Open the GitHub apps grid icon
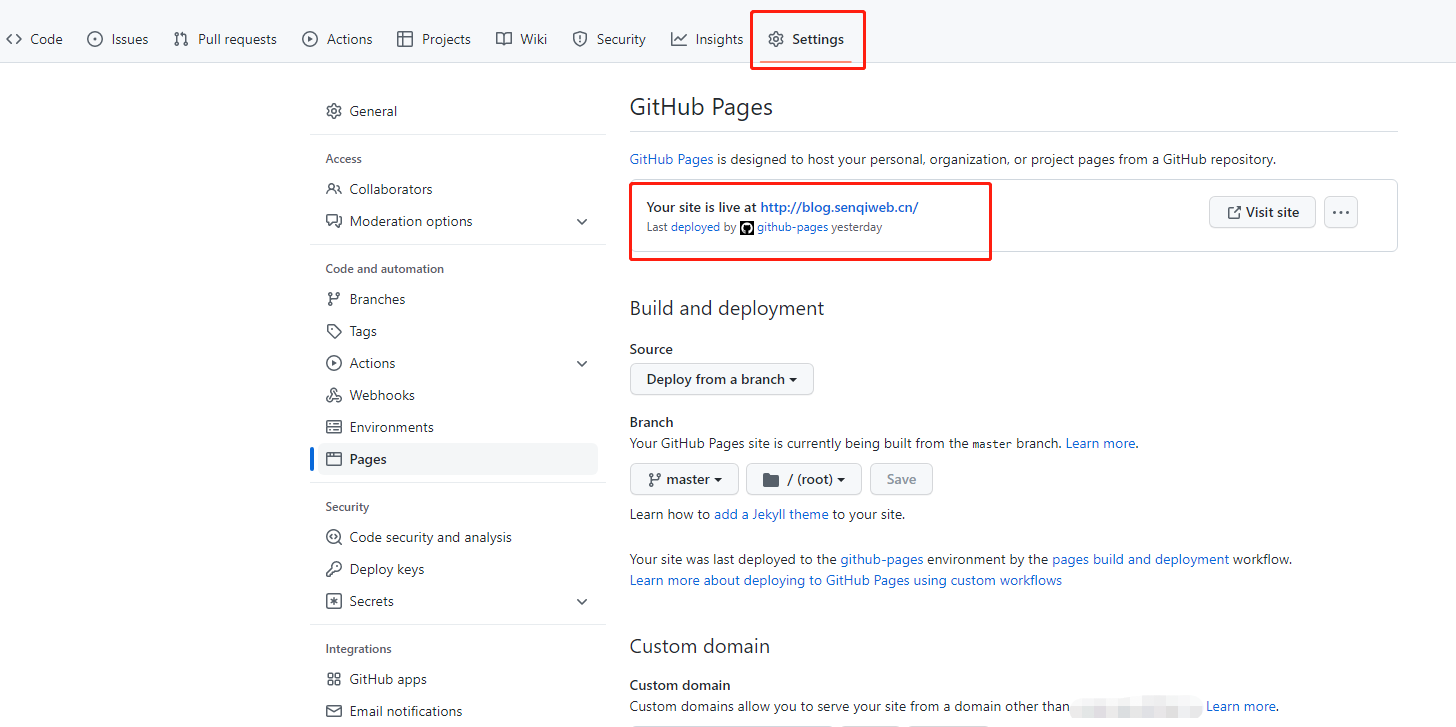This screenshot has height=727, width=1456. pos(334,679)
